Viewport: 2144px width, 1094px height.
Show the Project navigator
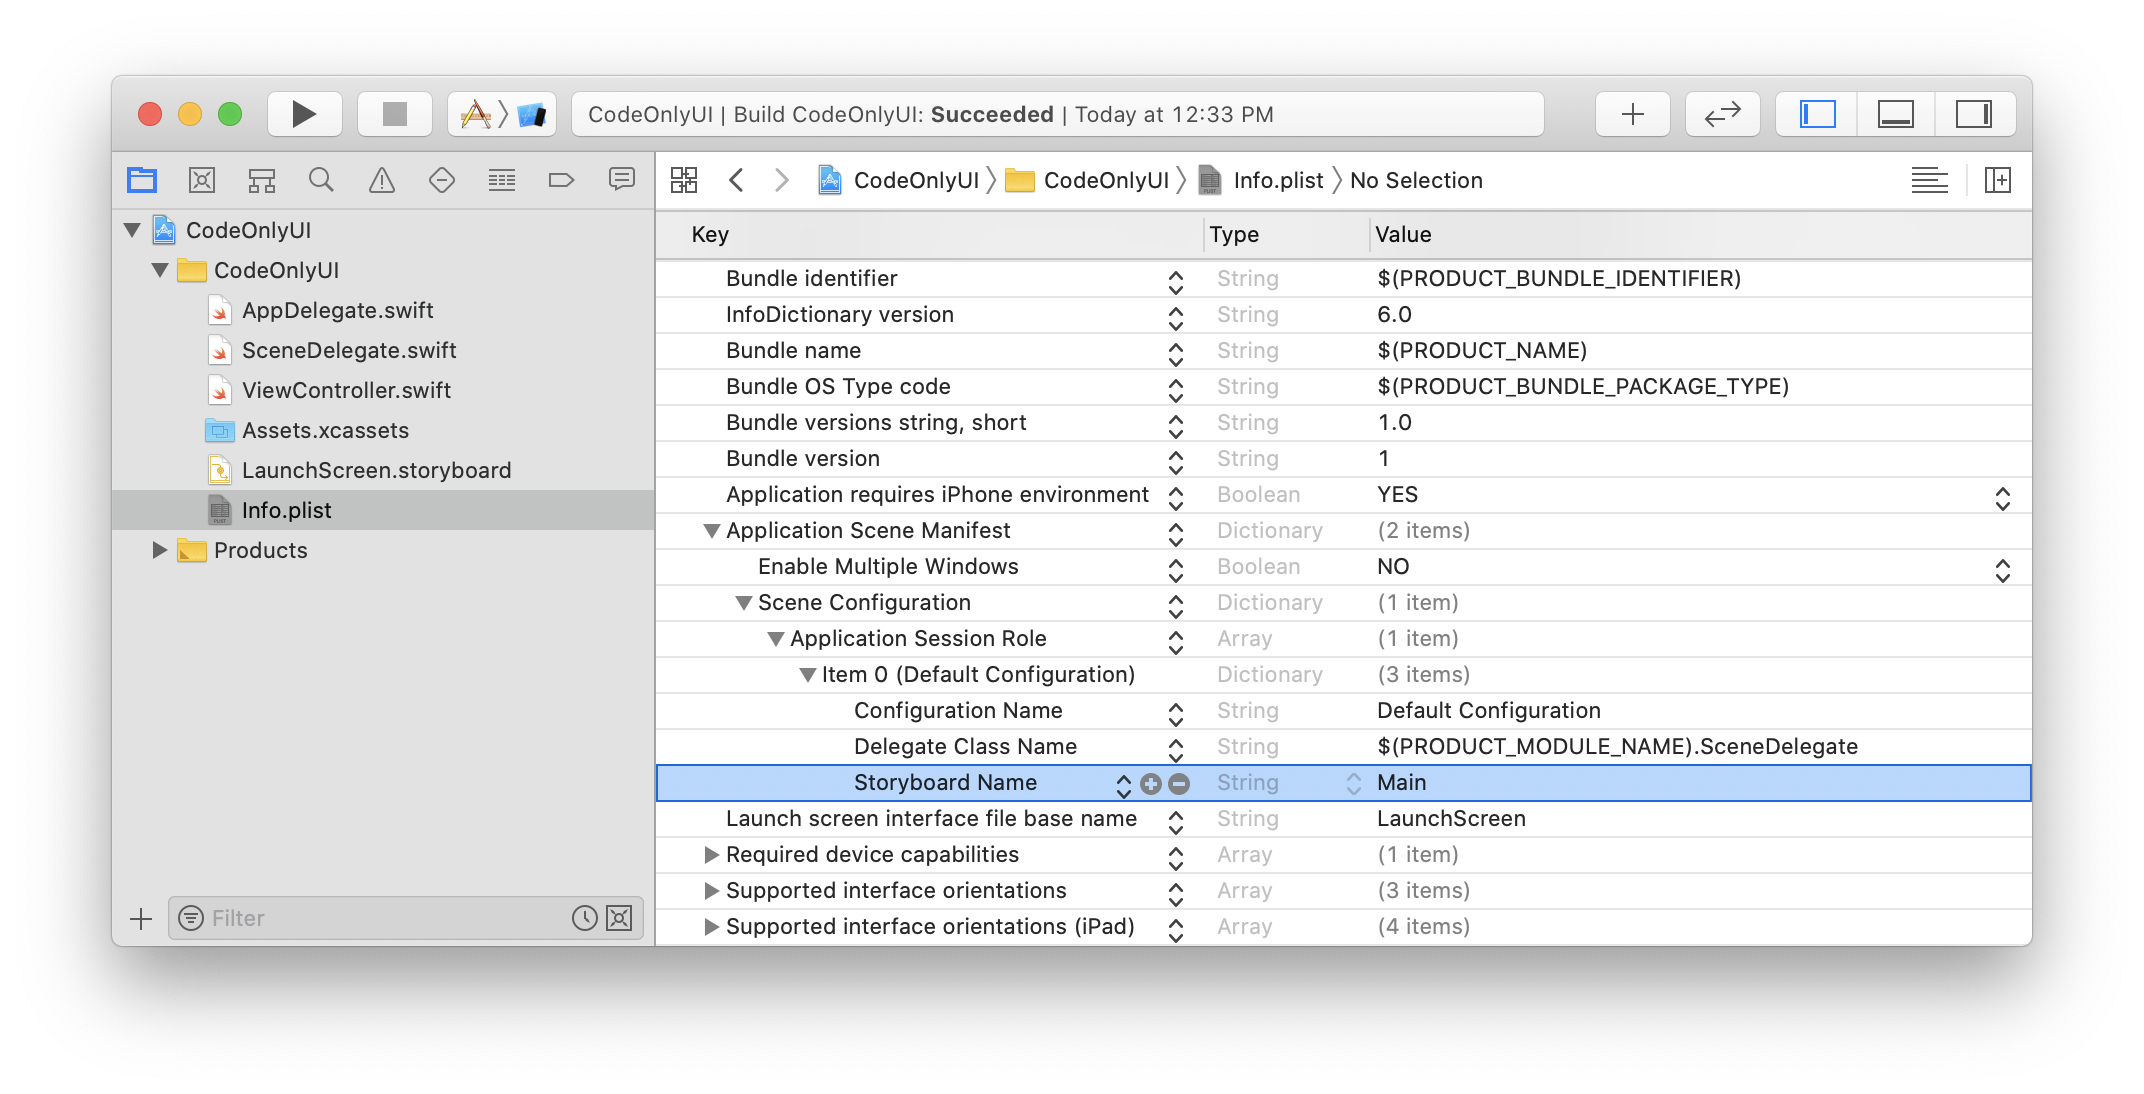[x=142, y=180]
